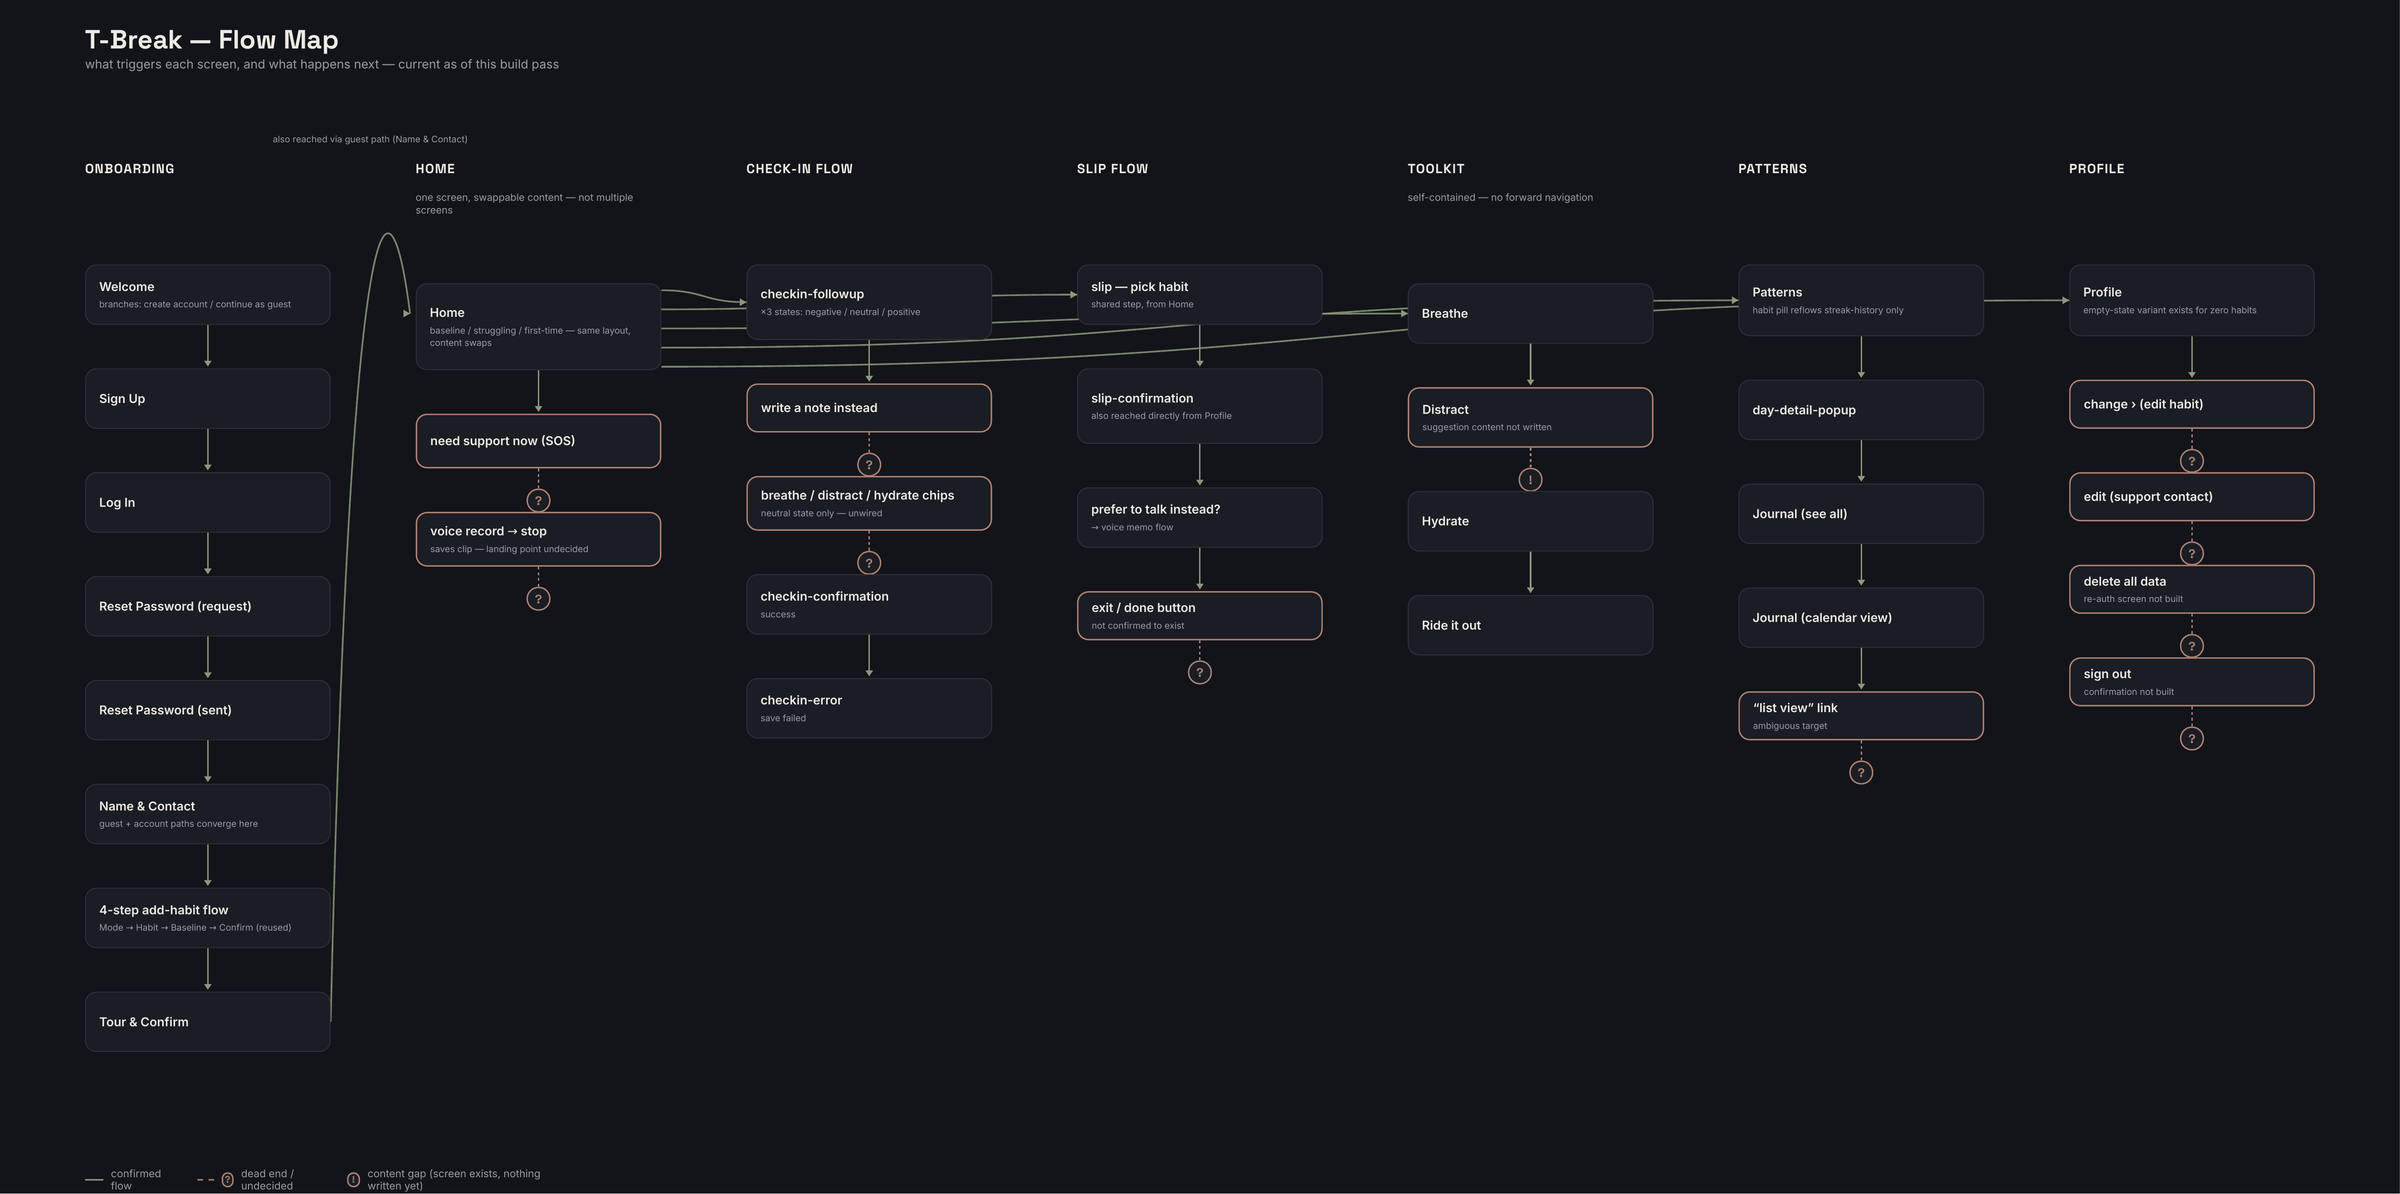Select the change › (edit habit) node
2400x1194 pixels.
tap(2192, 404)
